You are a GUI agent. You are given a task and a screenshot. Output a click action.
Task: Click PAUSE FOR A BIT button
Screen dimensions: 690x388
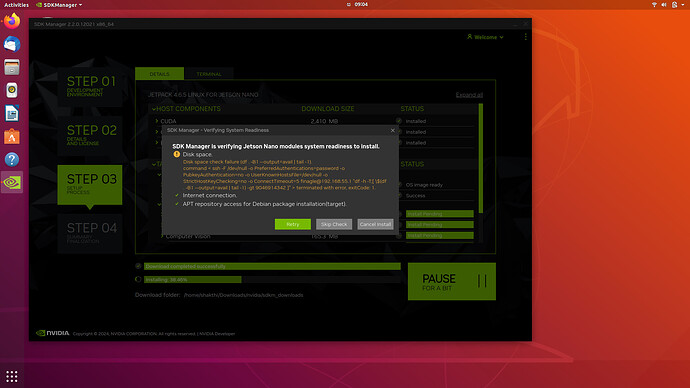tap(451, 282)
